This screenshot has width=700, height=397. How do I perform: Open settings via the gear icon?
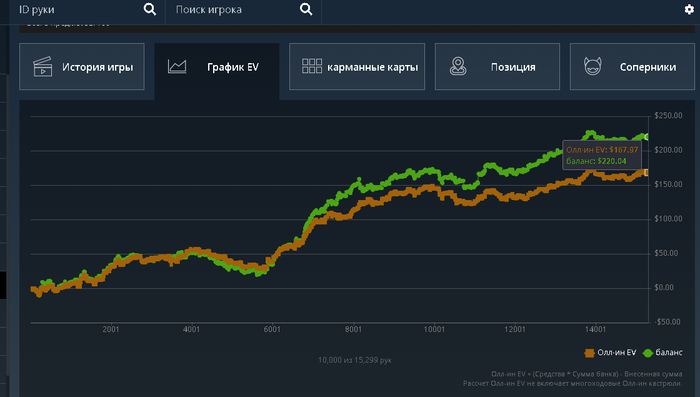click(x=689, y=9)
